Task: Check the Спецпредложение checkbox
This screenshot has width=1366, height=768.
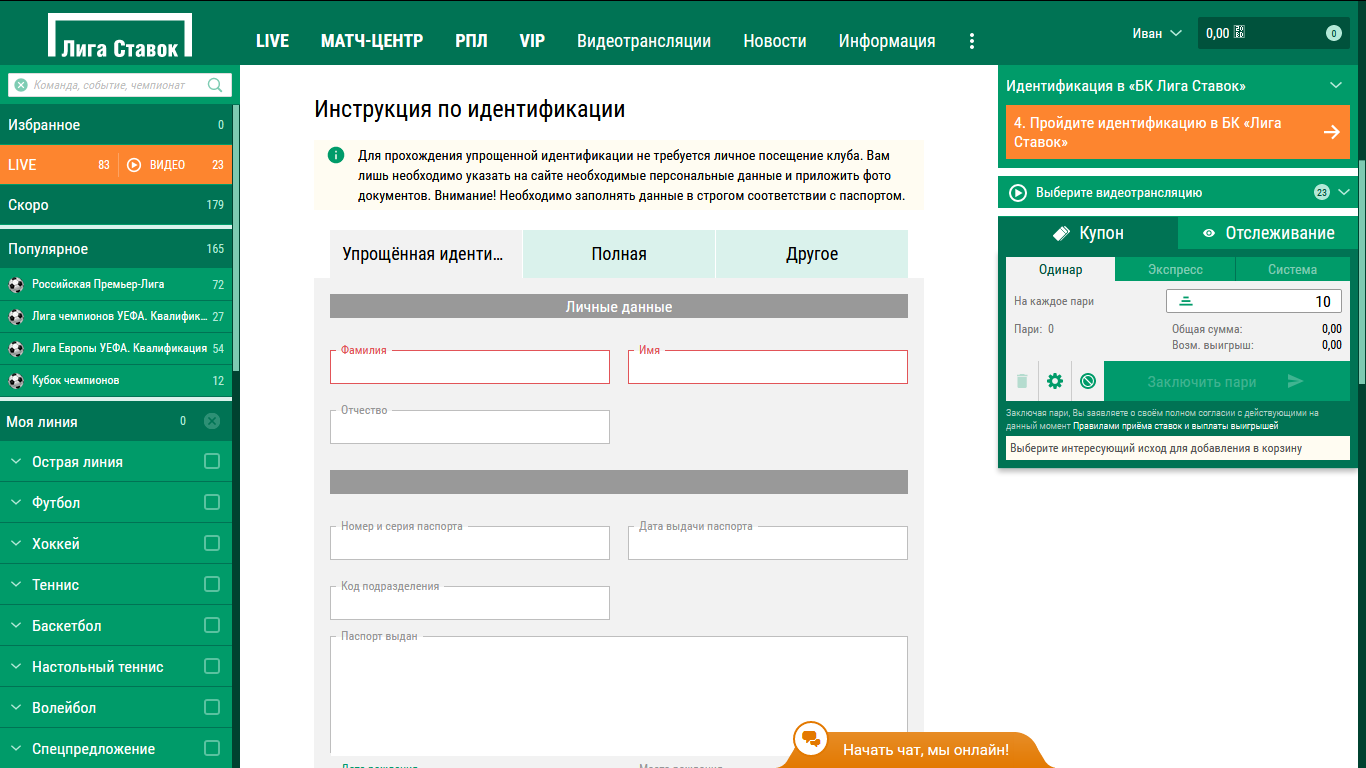Action: [212, 748]
